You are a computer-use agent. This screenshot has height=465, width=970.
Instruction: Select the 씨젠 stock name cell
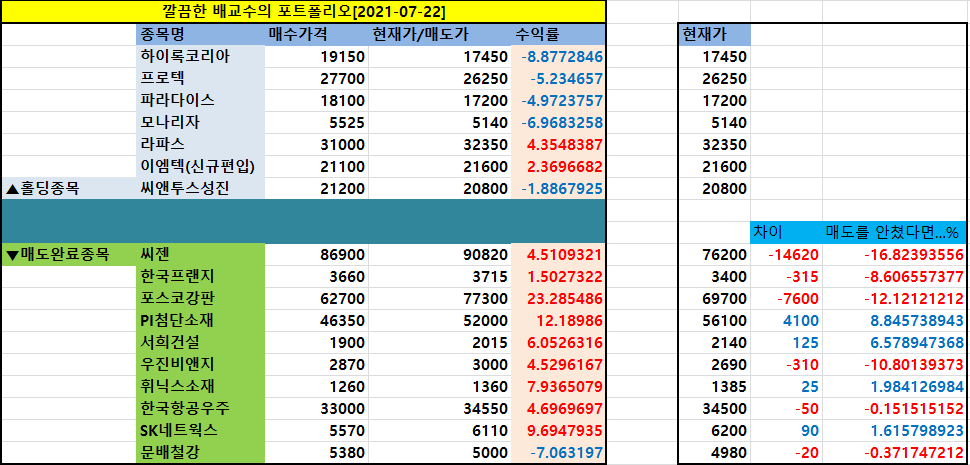point(200,254)
